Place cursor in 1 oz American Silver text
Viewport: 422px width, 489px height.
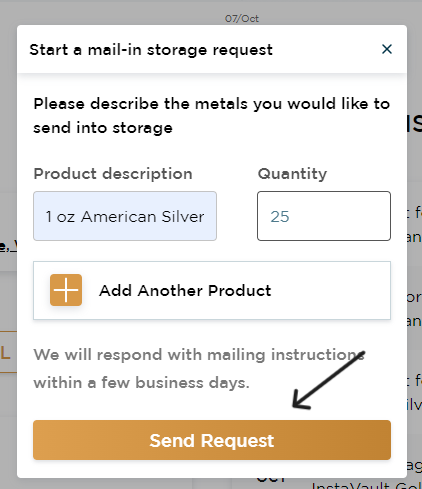click(125, 217)
